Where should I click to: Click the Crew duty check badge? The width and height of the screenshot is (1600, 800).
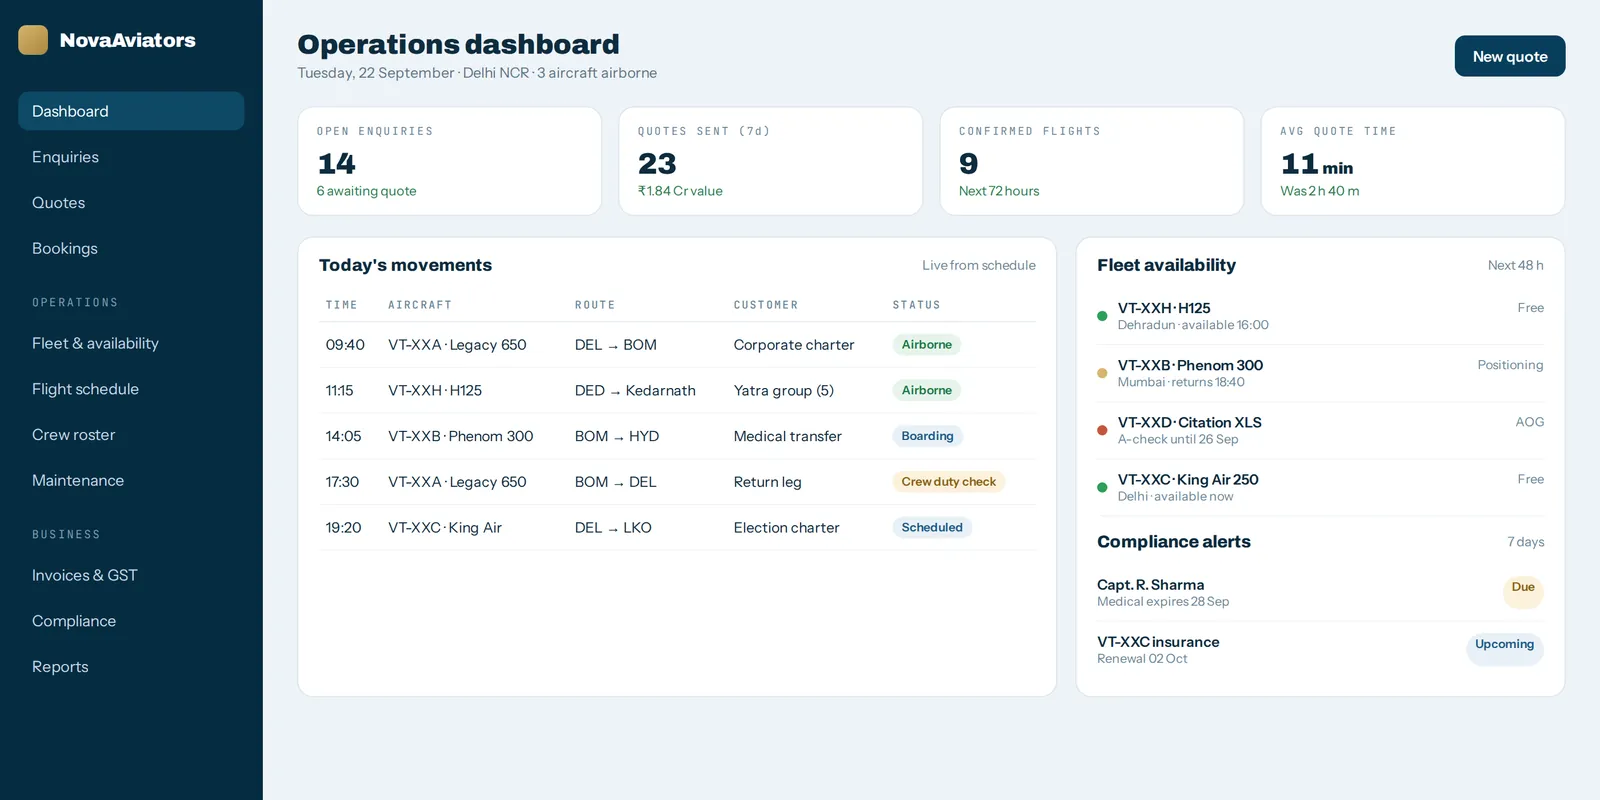(x=949, y=482)
